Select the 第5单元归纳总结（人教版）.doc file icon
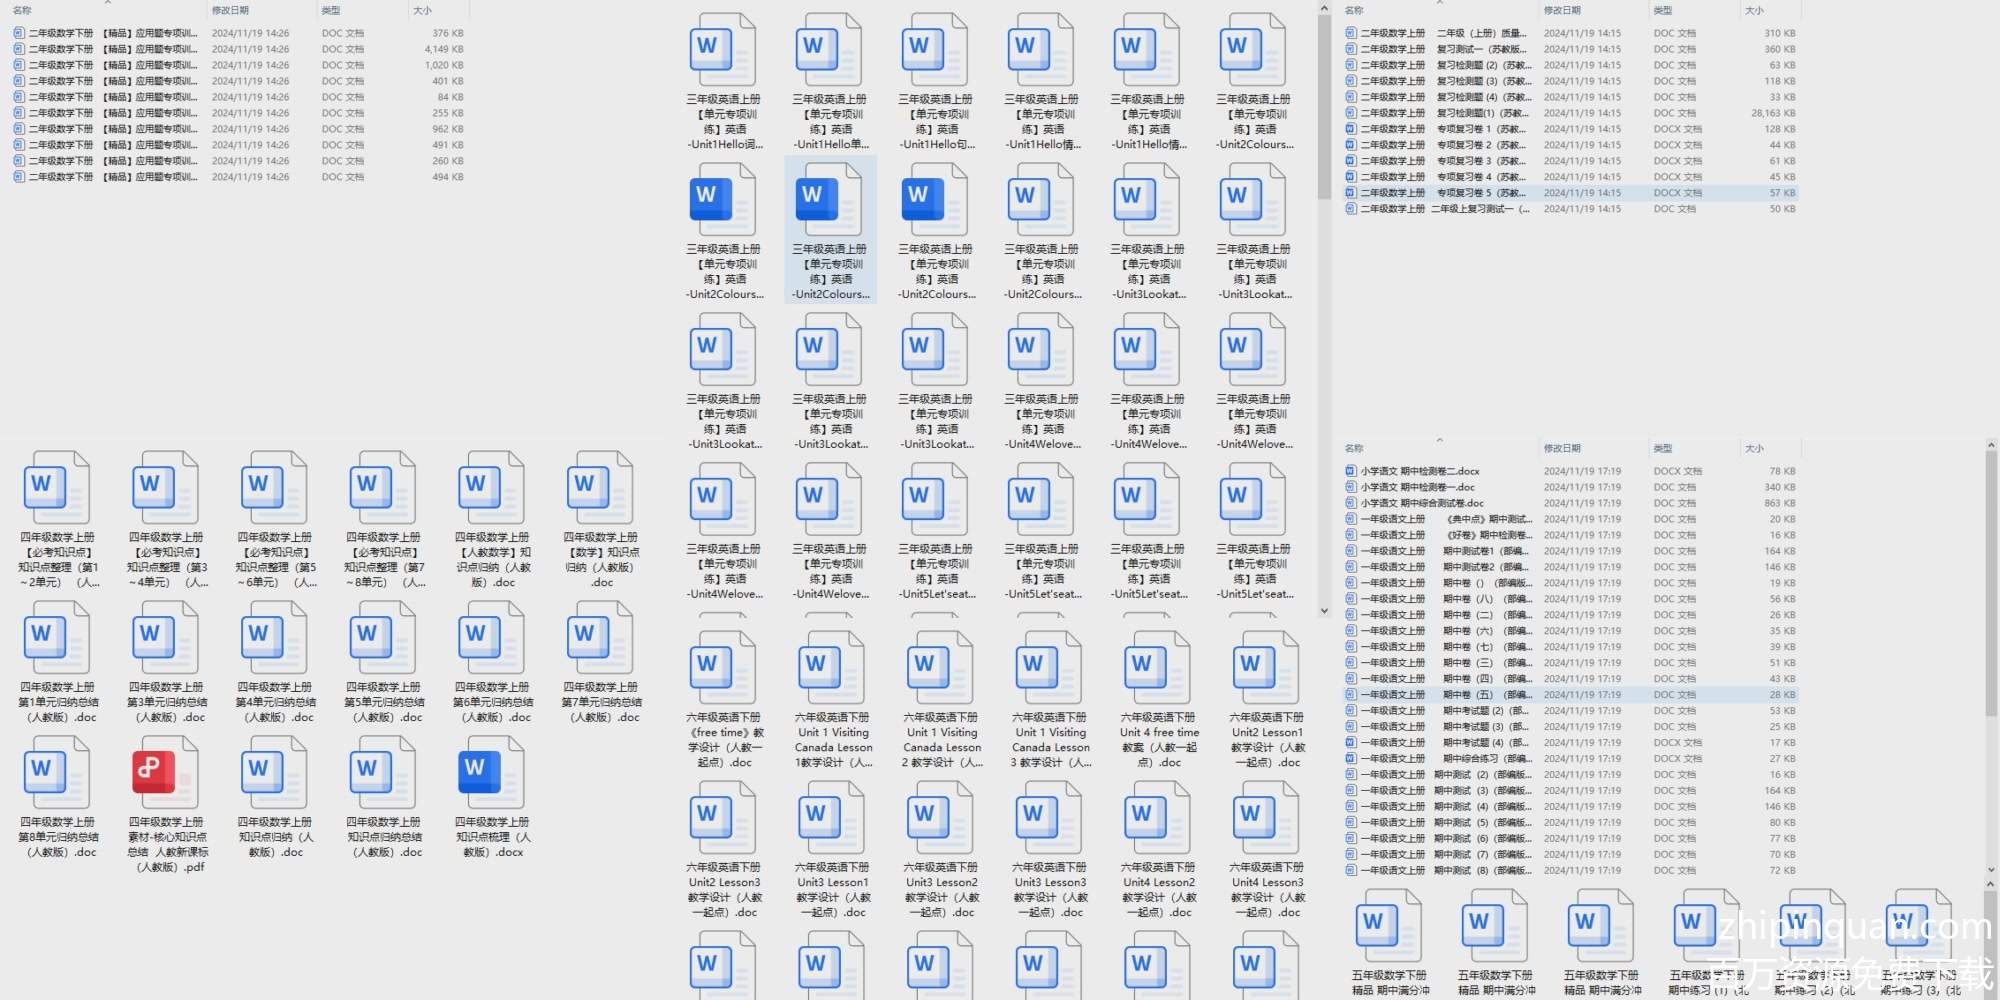Viewport: 2000px width, 1000px height. (382, 637)
